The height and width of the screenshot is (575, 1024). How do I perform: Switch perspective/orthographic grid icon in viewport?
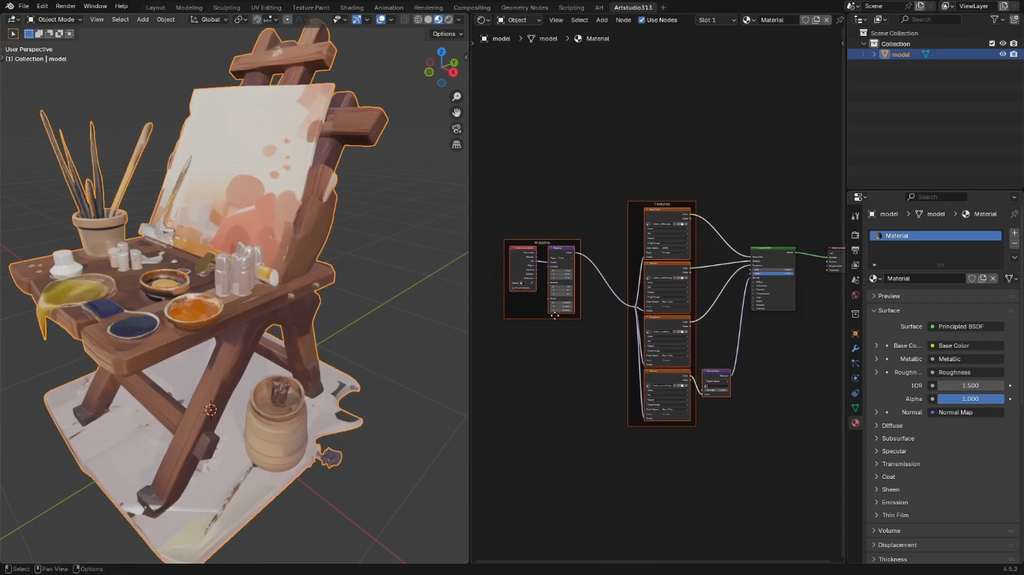pyautogui.click(x=456, y=144)
